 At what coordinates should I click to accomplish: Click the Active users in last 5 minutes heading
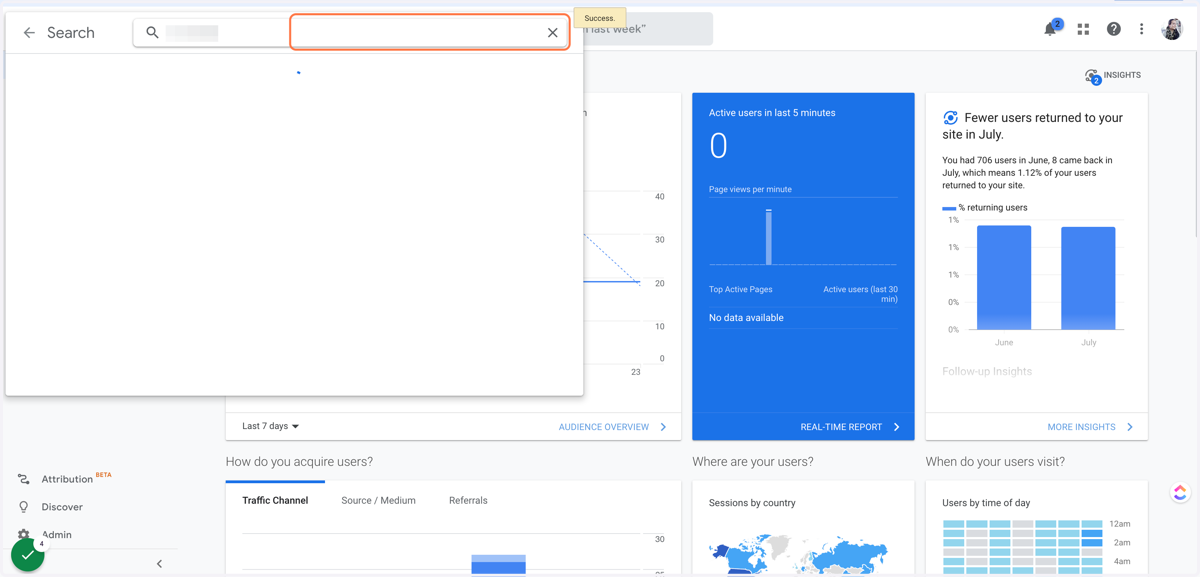point(772,113)
